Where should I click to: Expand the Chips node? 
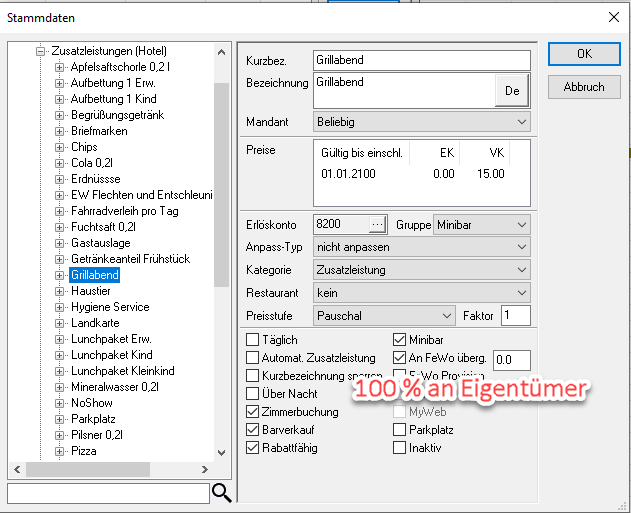click(59, 147)
